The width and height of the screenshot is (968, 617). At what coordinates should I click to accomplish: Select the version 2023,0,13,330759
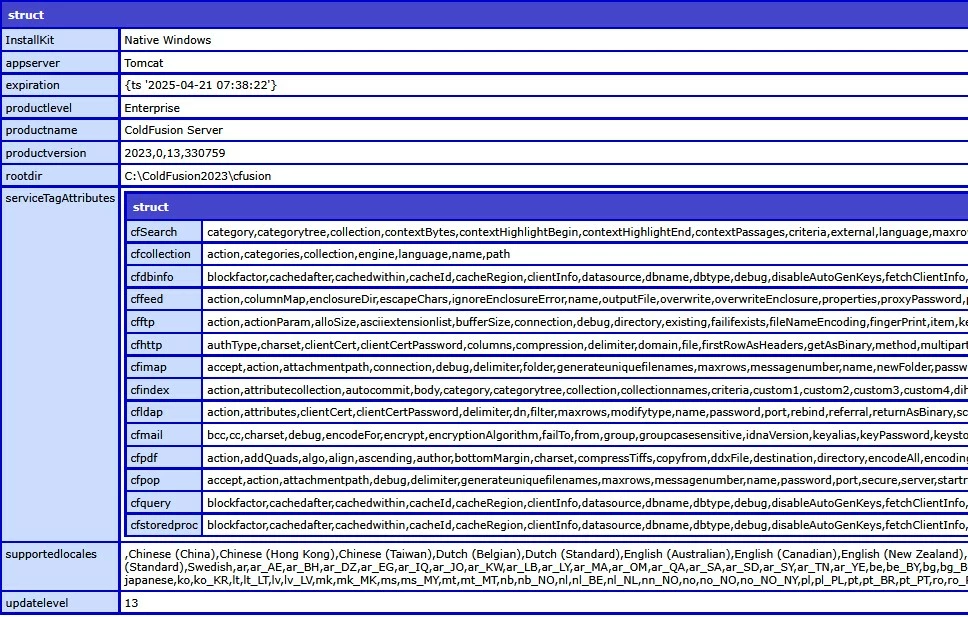[x=175, y=153]
